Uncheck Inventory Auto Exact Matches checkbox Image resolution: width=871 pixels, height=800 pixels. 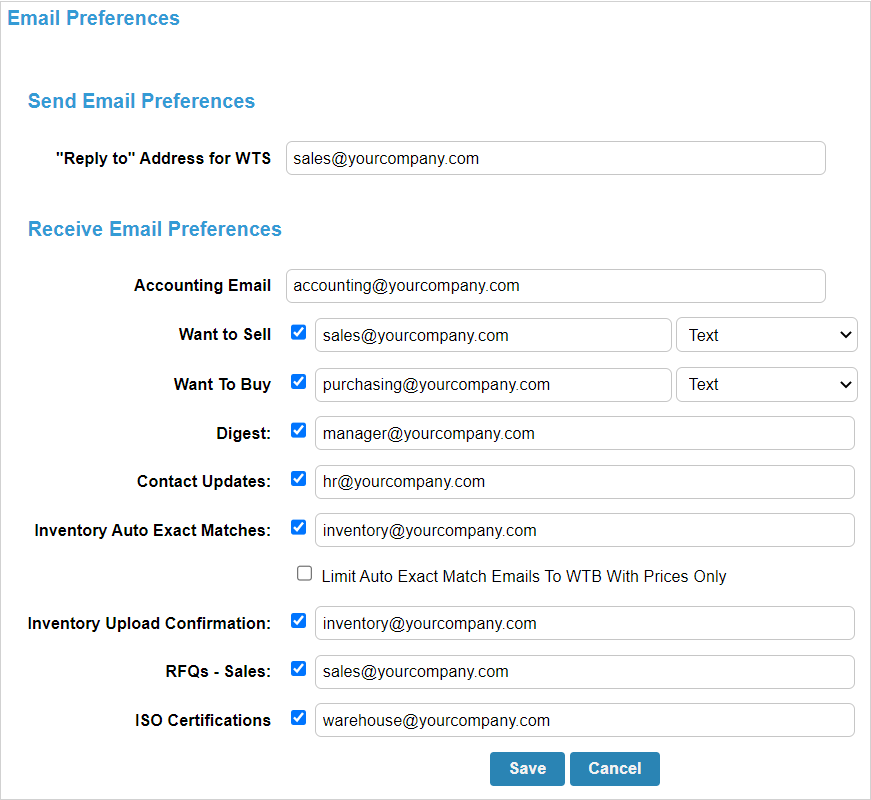tap(298, 527)
